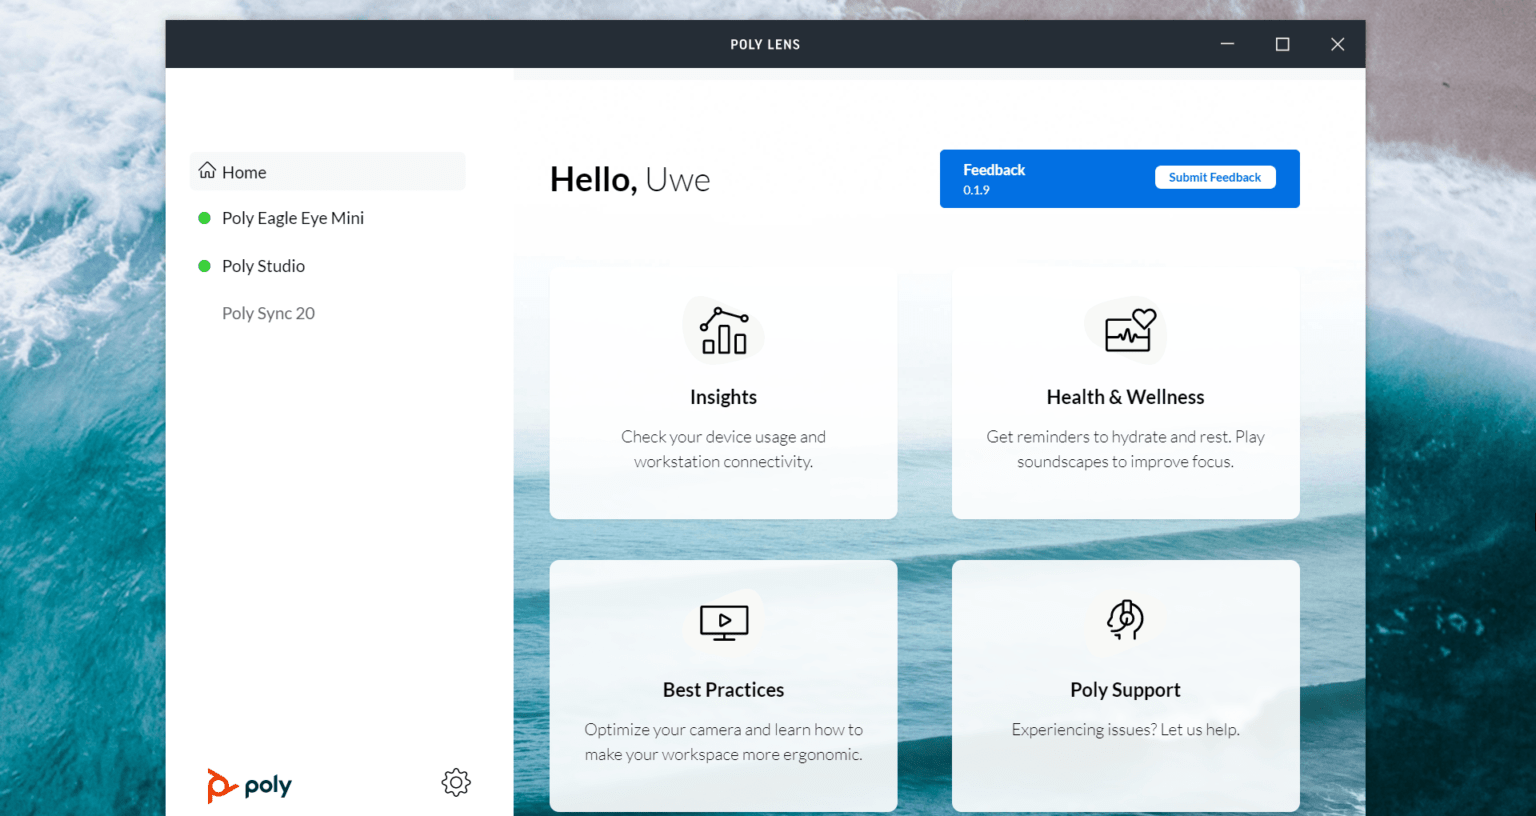The height and width of the screenshot is (816, 1536).
Task: Click the Health & Wellness heart monitor icon
Action: 1125,331
